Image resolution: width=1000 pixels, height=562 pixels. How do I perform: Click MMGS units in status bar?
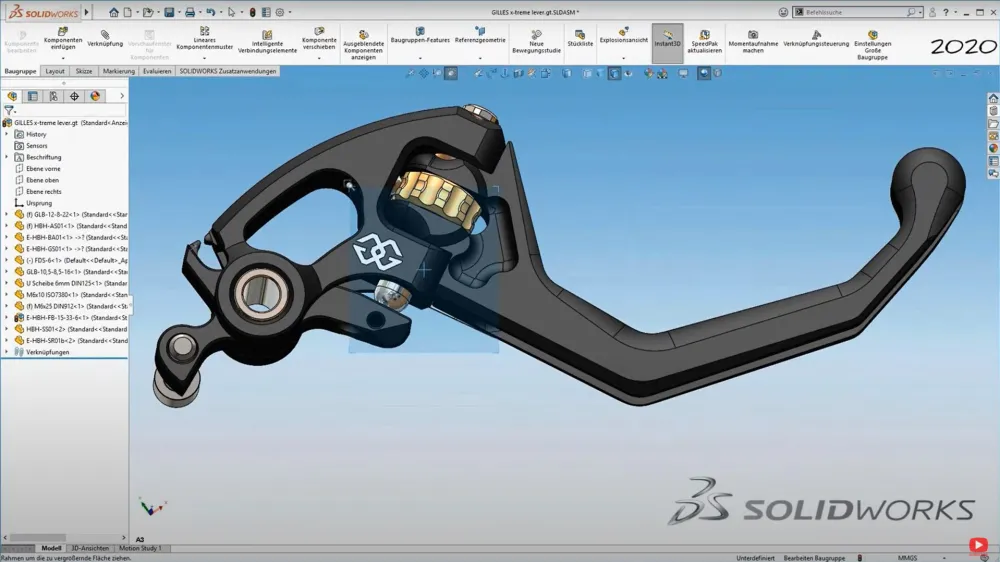coord(908,558)
